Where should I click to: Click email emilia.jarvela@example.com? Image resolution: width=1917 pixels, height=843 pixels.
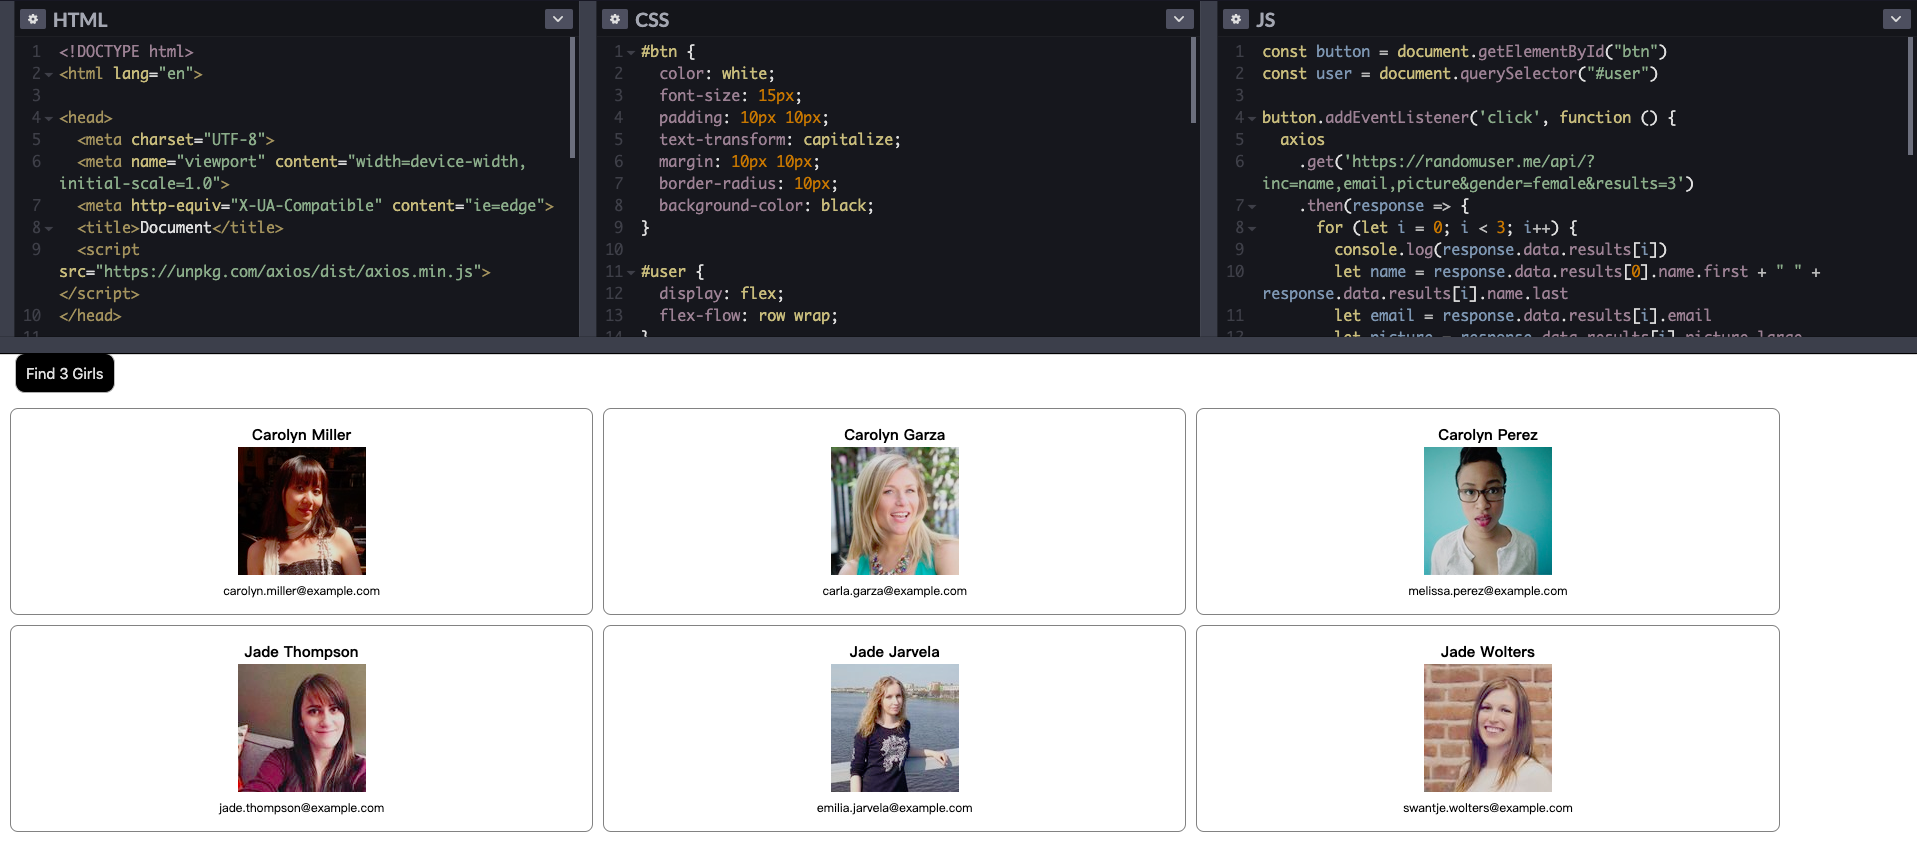point(895,808)
